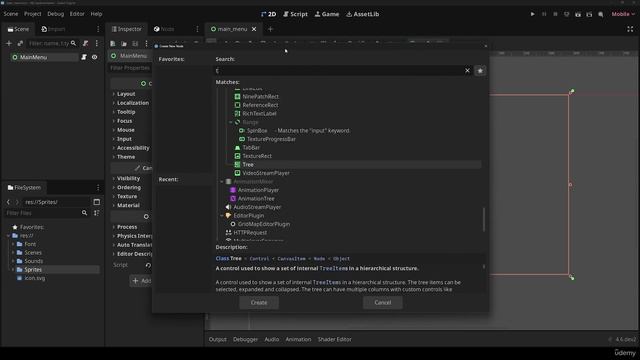Expand Sounds folder in FileSystem

[x=13, y=261]
